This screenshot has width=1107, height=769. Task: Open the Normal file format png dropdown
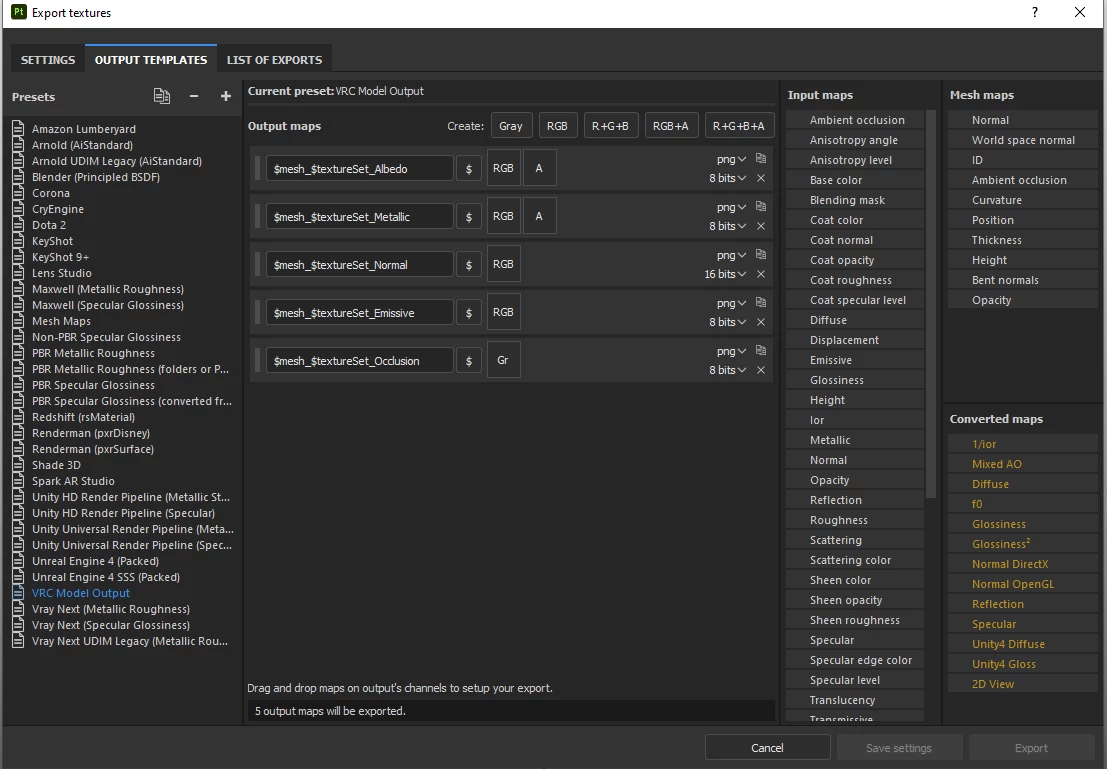pyautogui.click(x=731, y=255)
